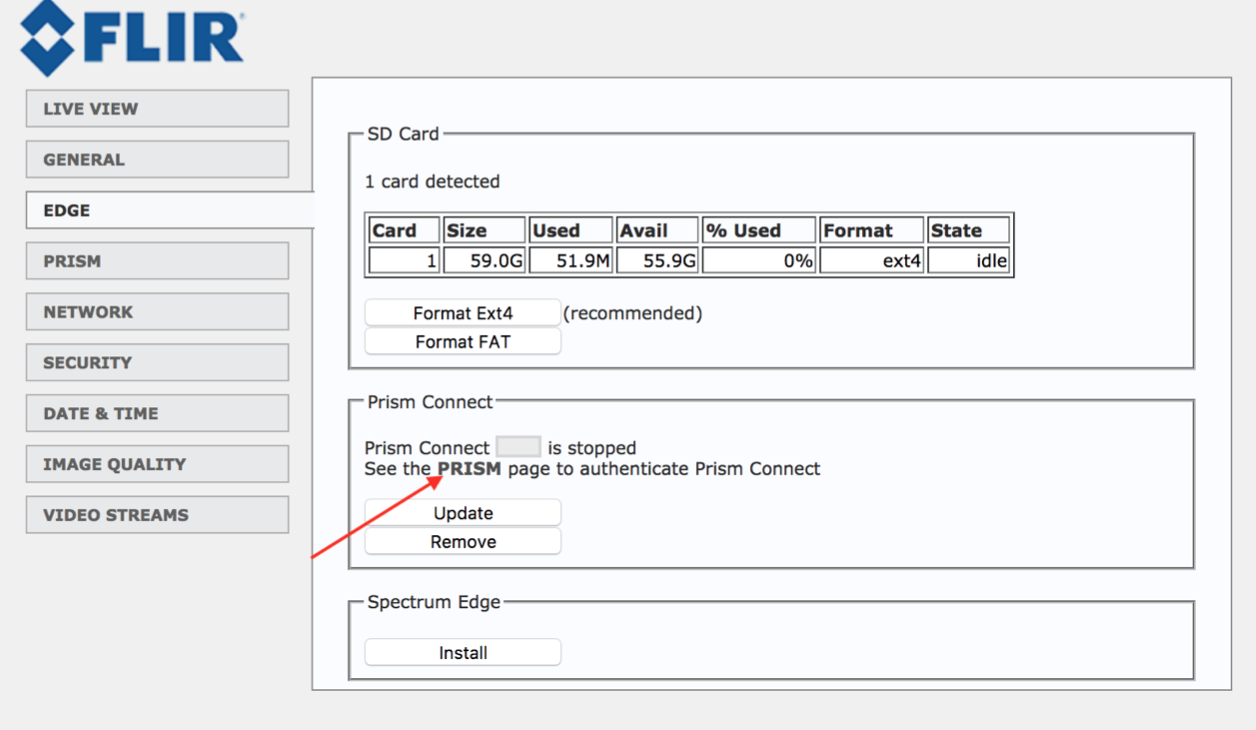This screenshot has width=1256, height=730.
Task: Open the IMAGE QUALITY page
Action: pos(157,464)
